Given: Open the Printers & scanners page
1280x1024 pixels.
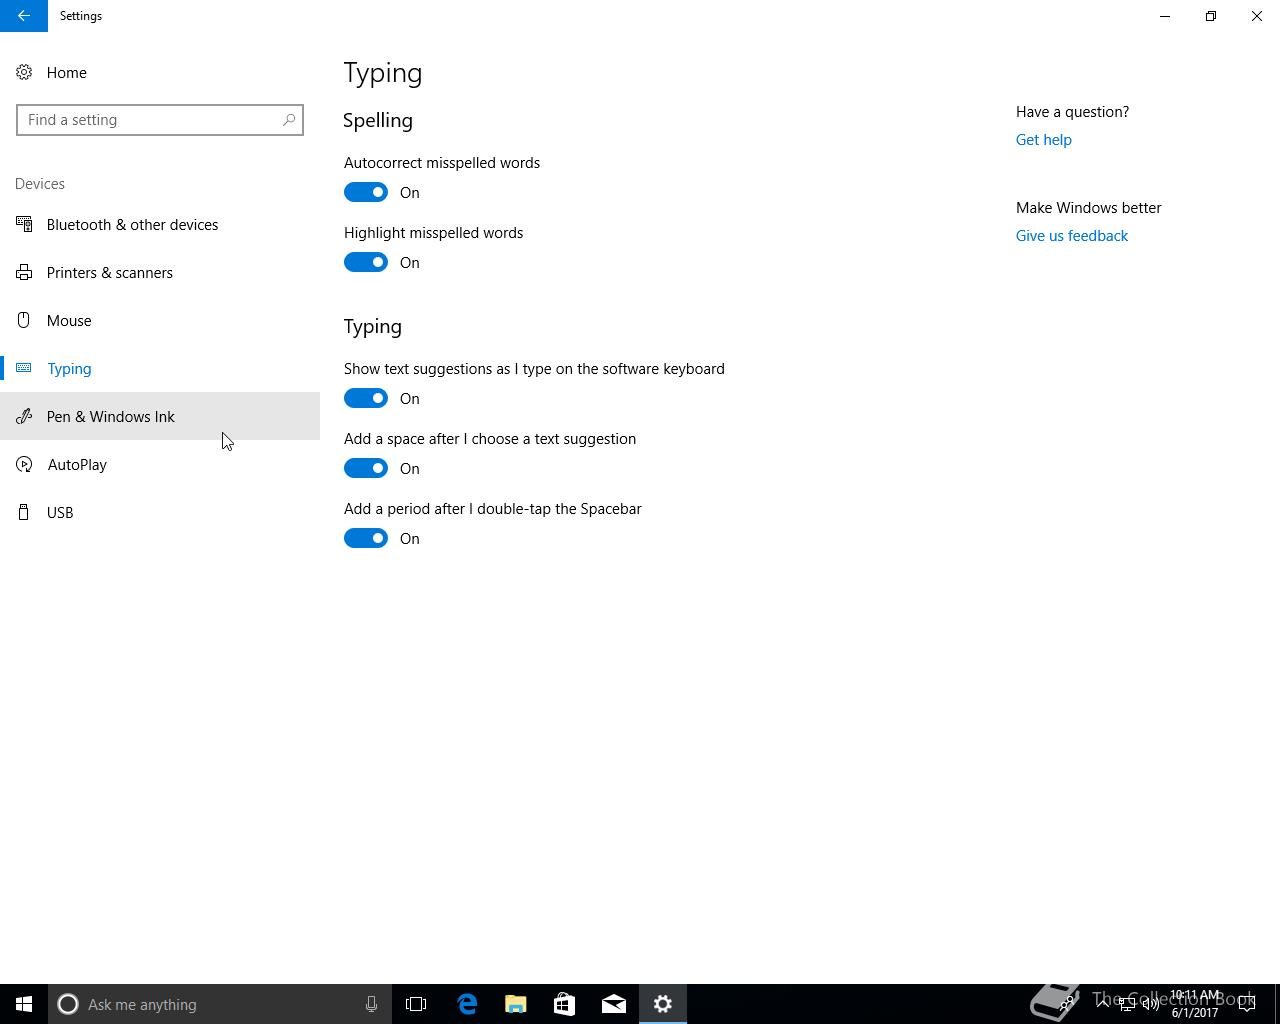Looking at the screenshot, I should point(109,273).
